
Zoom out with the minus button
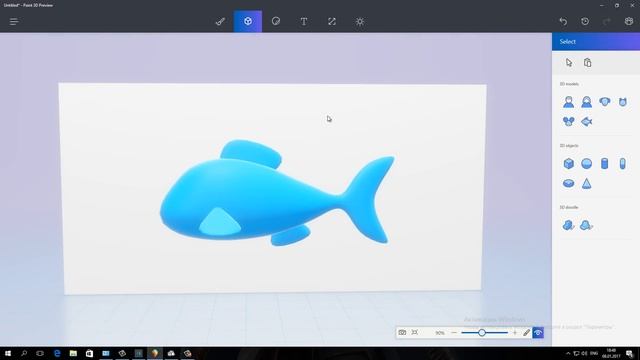[x=454, y=333]
